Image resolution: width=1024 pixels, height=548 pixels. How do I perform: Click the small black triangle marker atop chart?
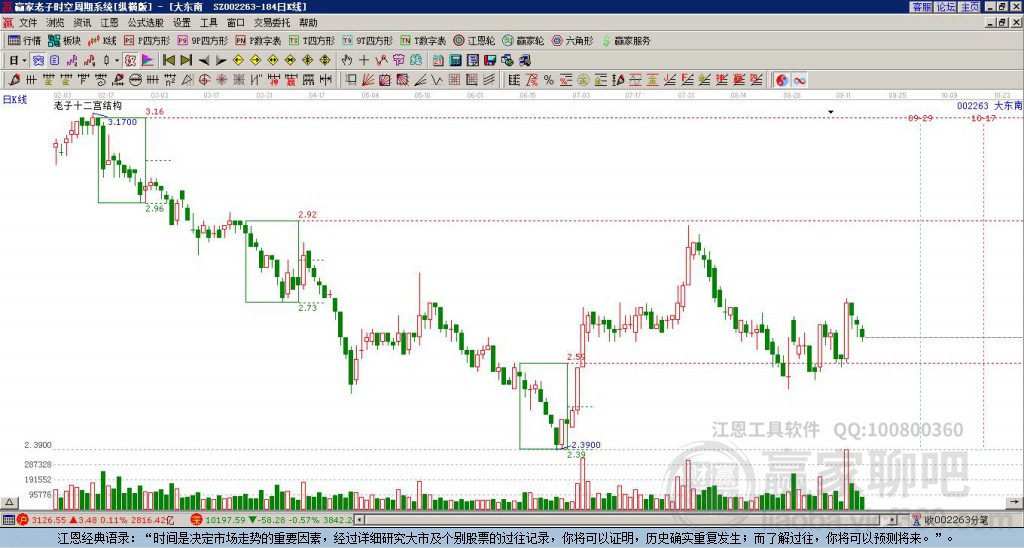pos(831,112)
